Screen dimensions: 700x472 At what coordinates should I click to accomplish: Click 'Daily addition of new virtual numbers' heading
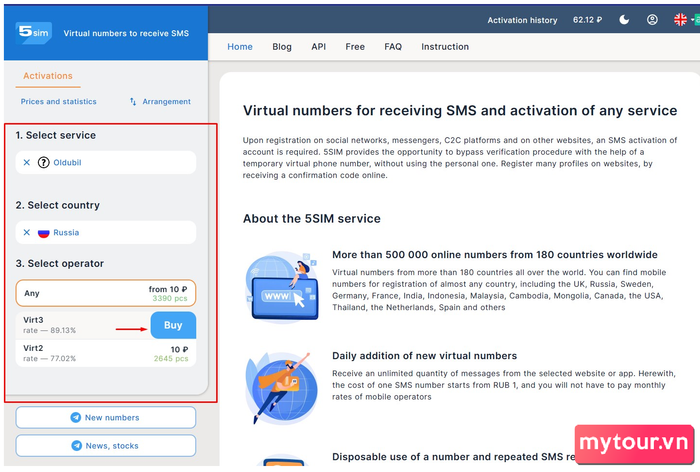425,356
